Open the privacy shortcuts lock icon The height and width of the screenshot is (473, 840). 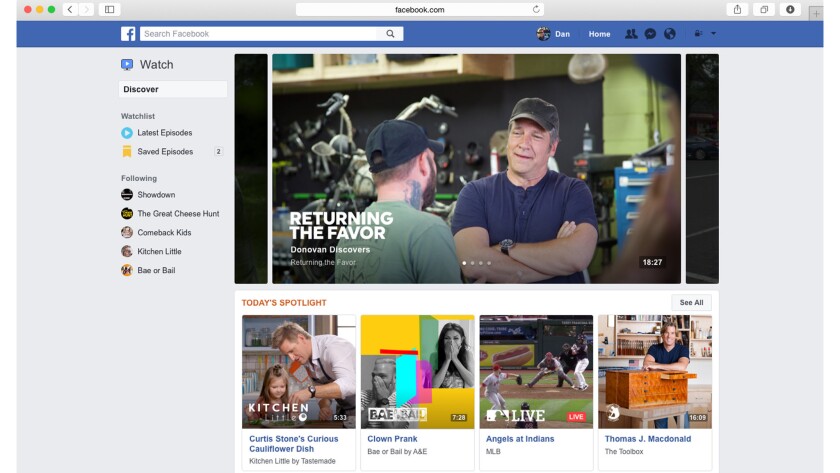click(x=698, y=34)
